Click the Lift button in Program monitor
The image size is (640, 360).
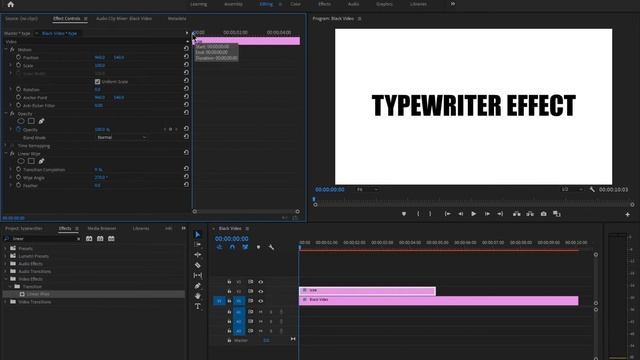(517, 214)
